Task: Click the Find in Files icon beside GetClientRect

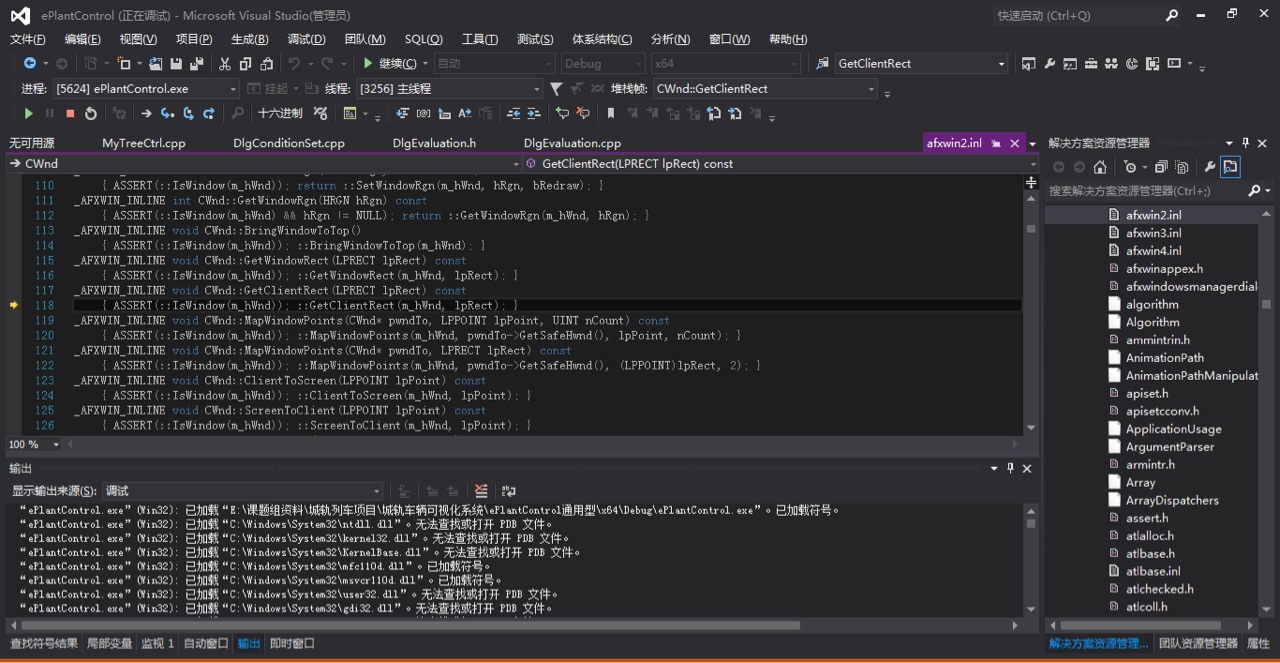Action: click(822, 64)
